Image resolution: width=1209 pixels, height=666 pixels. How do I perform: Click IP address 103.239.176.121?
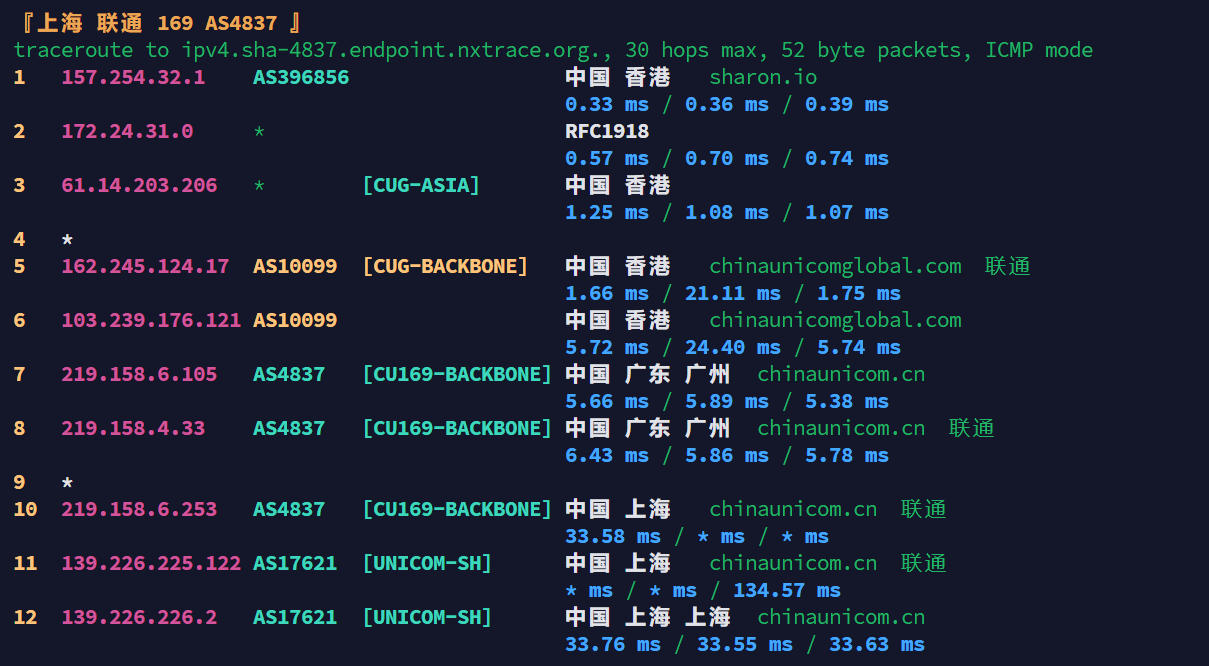pos(151,320)
